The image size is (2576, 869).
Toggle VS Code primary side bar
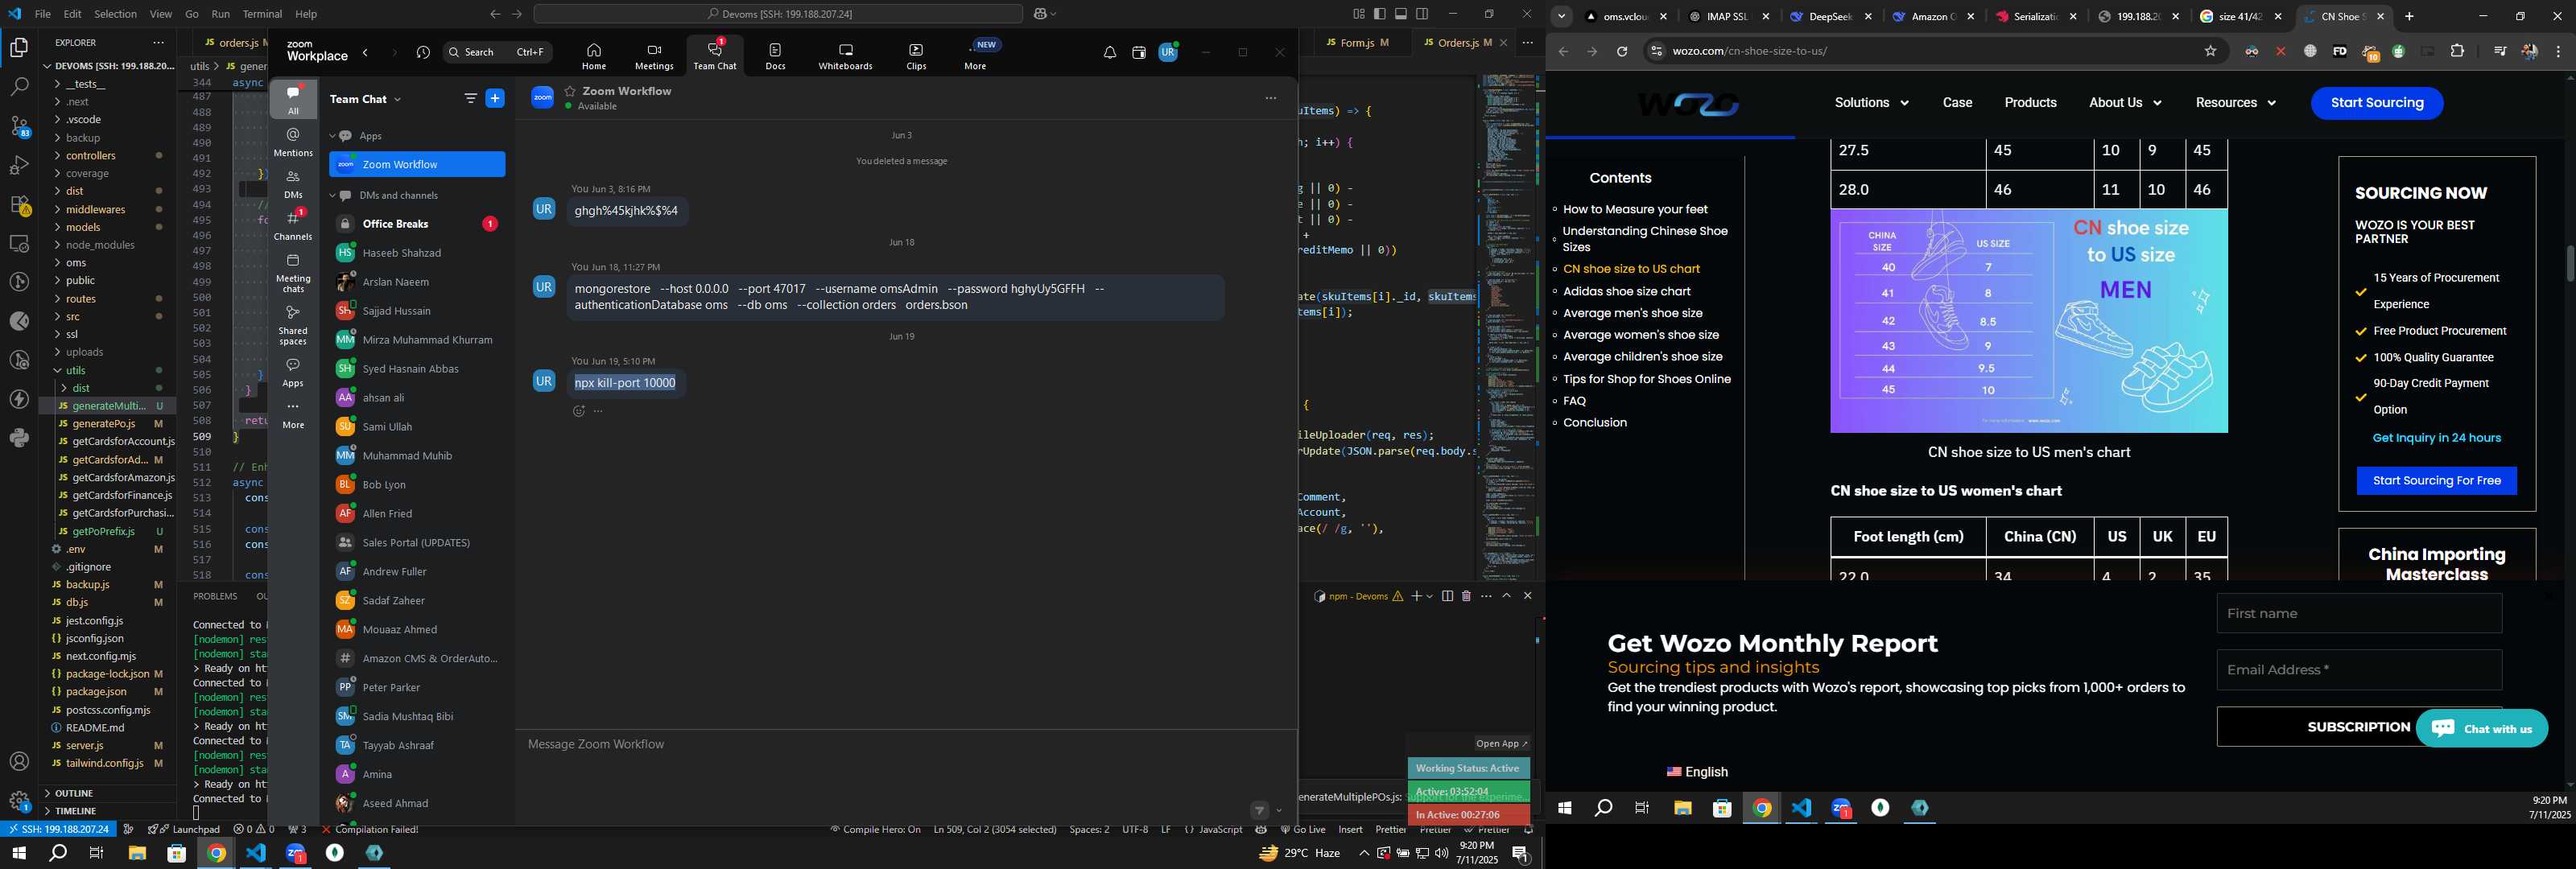(1380, 14)
